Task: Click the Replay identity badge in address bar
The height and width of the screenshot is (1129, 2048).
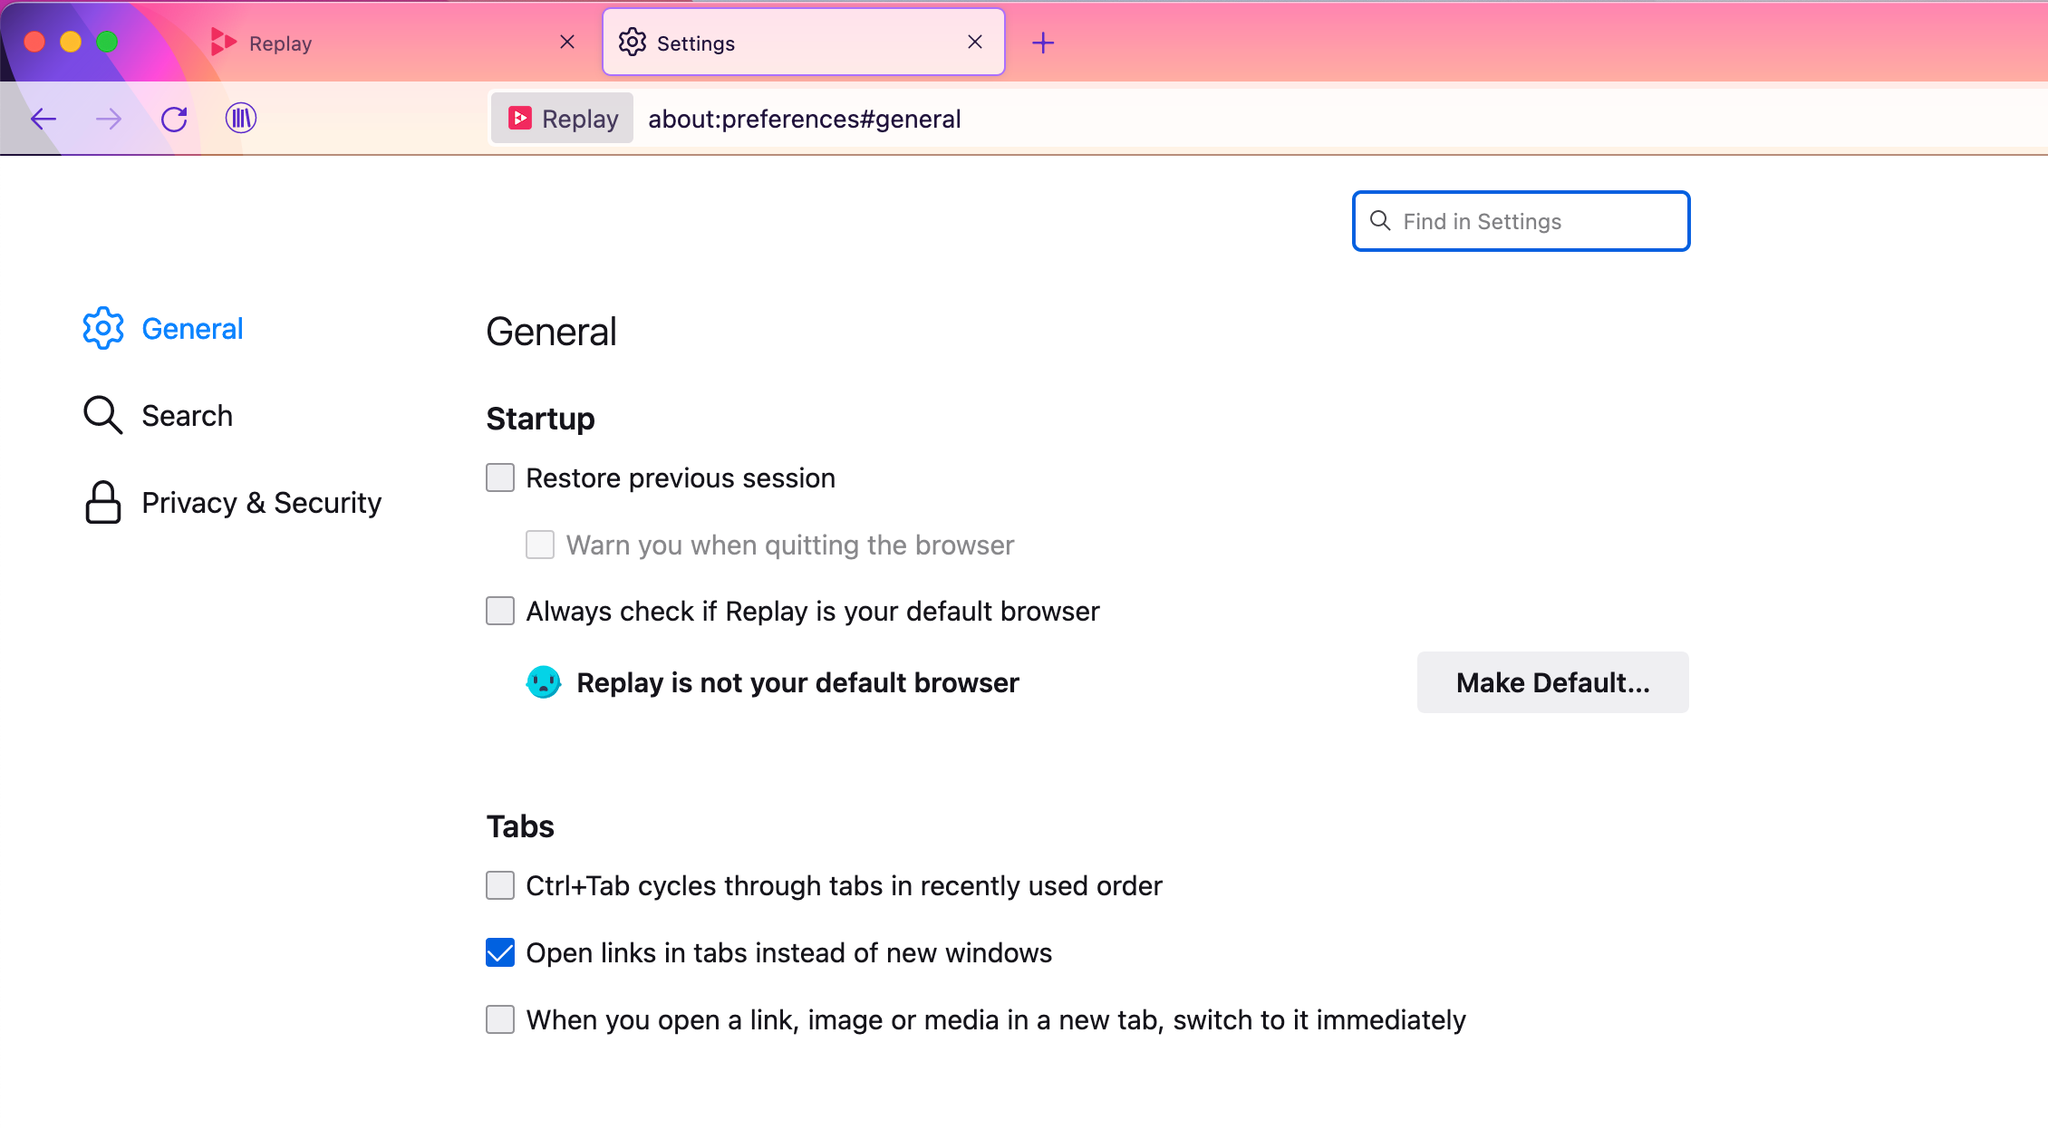Action: pyautogui.click(x=562, y=118)
